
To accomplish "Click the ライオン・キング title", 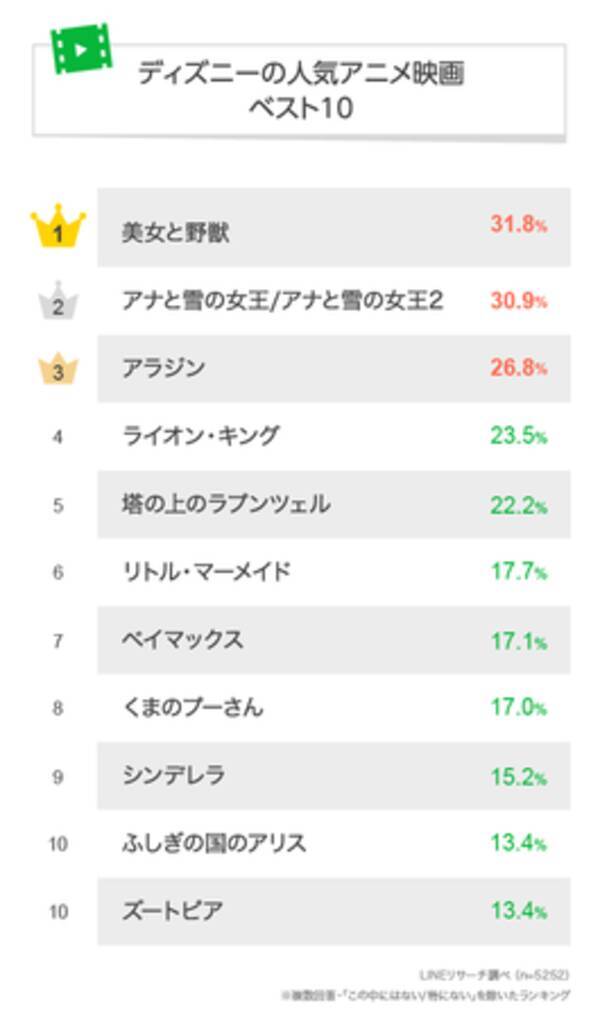I will pos(200,436).
